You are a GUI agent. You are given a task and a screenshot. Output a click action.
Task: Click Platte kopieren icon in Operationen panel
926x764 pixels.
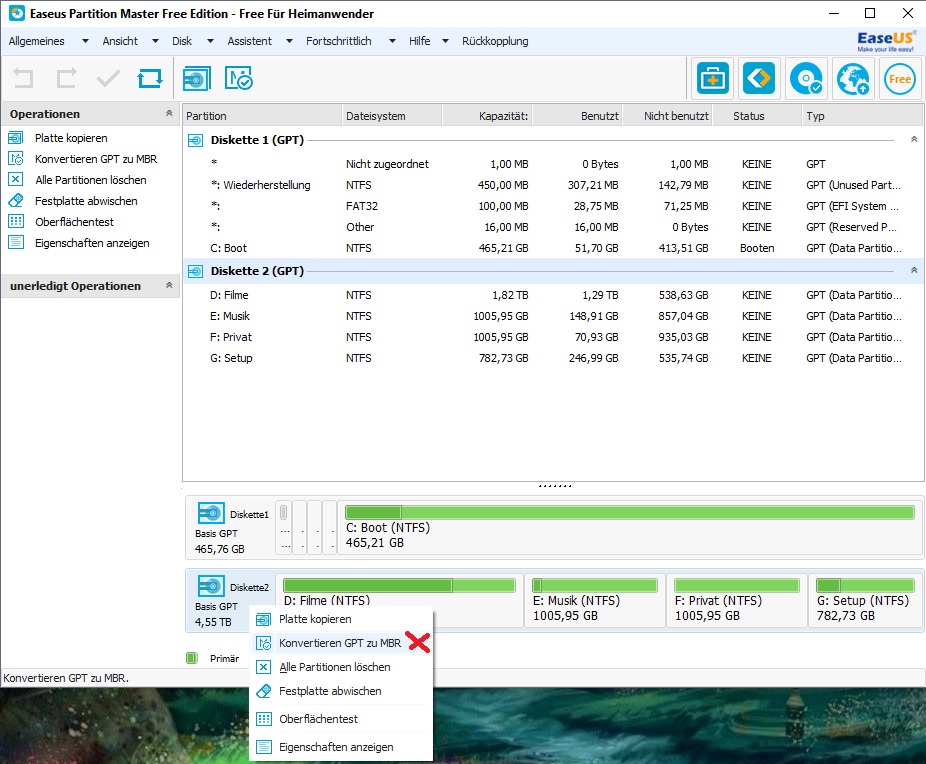[16, 138]
